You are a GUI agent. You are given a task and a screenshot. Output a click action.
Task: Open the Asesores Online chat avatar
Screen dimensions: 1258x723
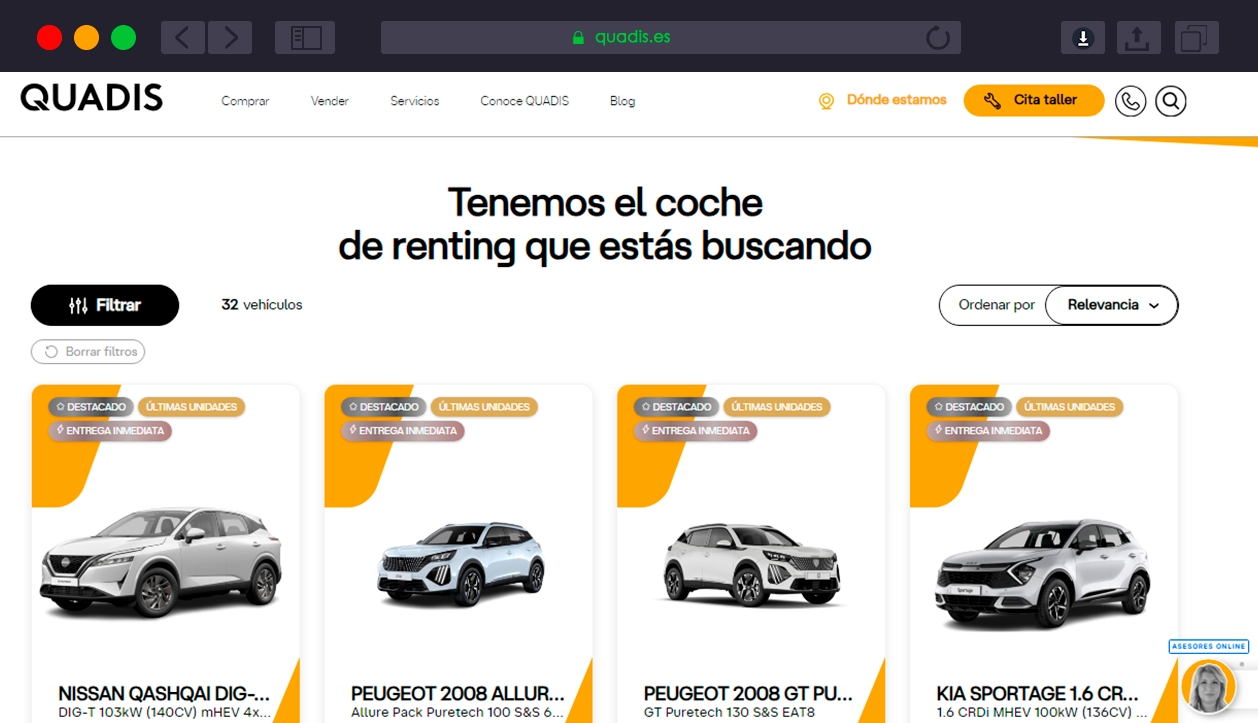[1208, 686]
